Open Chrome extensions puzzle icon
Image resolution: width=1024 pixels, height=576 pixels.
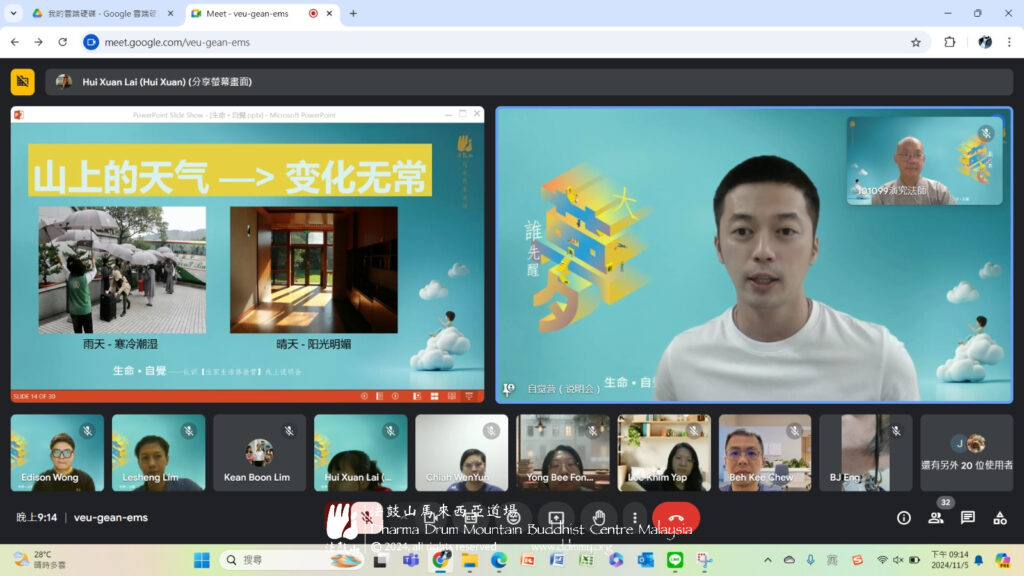pos(950,42)
